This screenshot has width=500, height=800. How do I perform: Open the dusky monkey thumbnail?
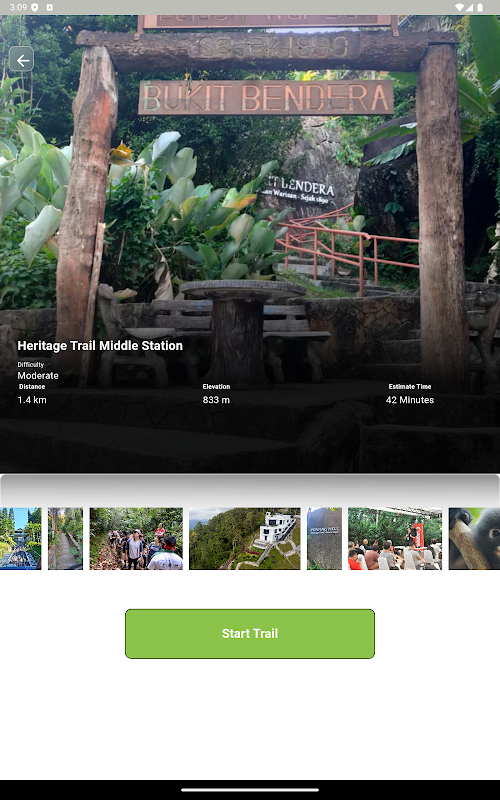474,538
